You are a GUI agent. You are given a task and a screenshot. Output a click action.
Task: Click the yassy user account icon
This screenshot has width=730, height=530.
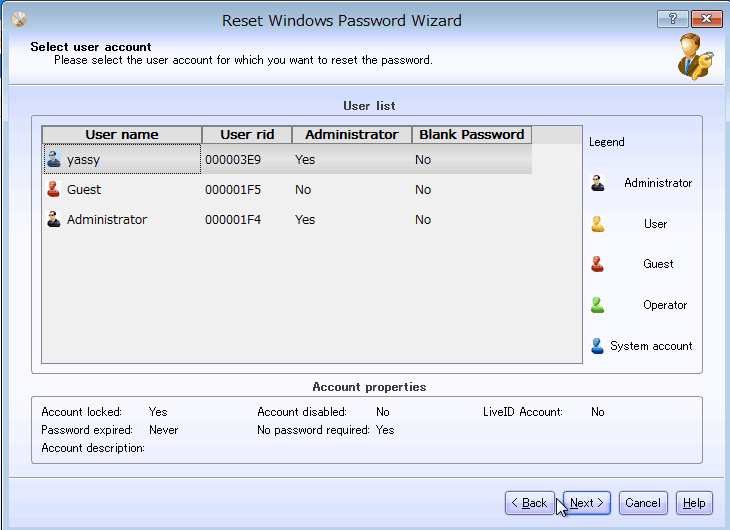(54, 160)
